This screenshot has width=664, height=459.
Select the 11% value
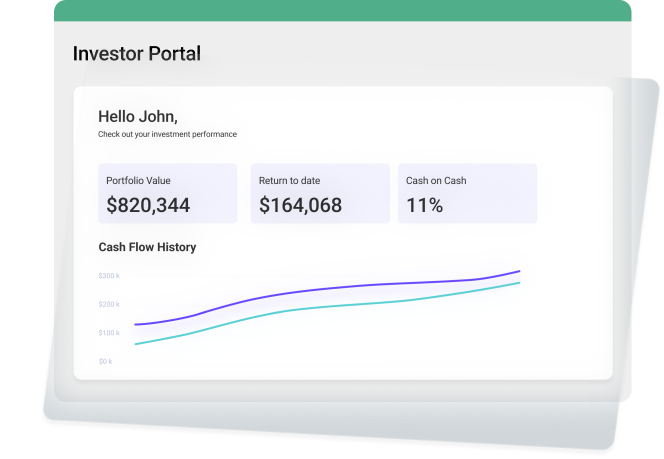424,205
